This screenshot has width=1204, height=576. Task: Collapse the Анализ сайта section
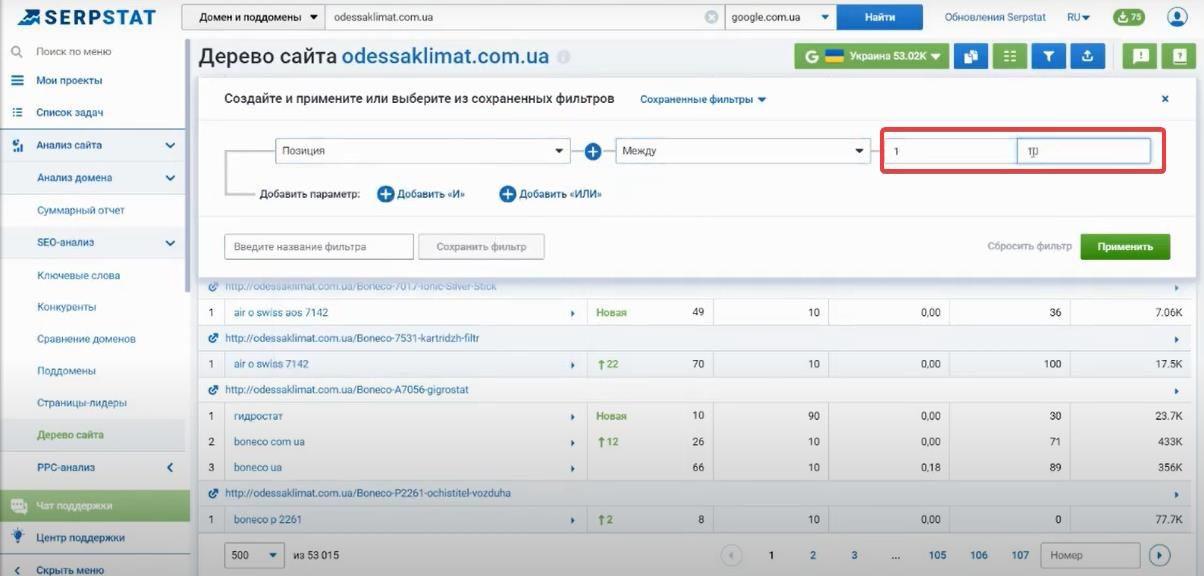170,145
